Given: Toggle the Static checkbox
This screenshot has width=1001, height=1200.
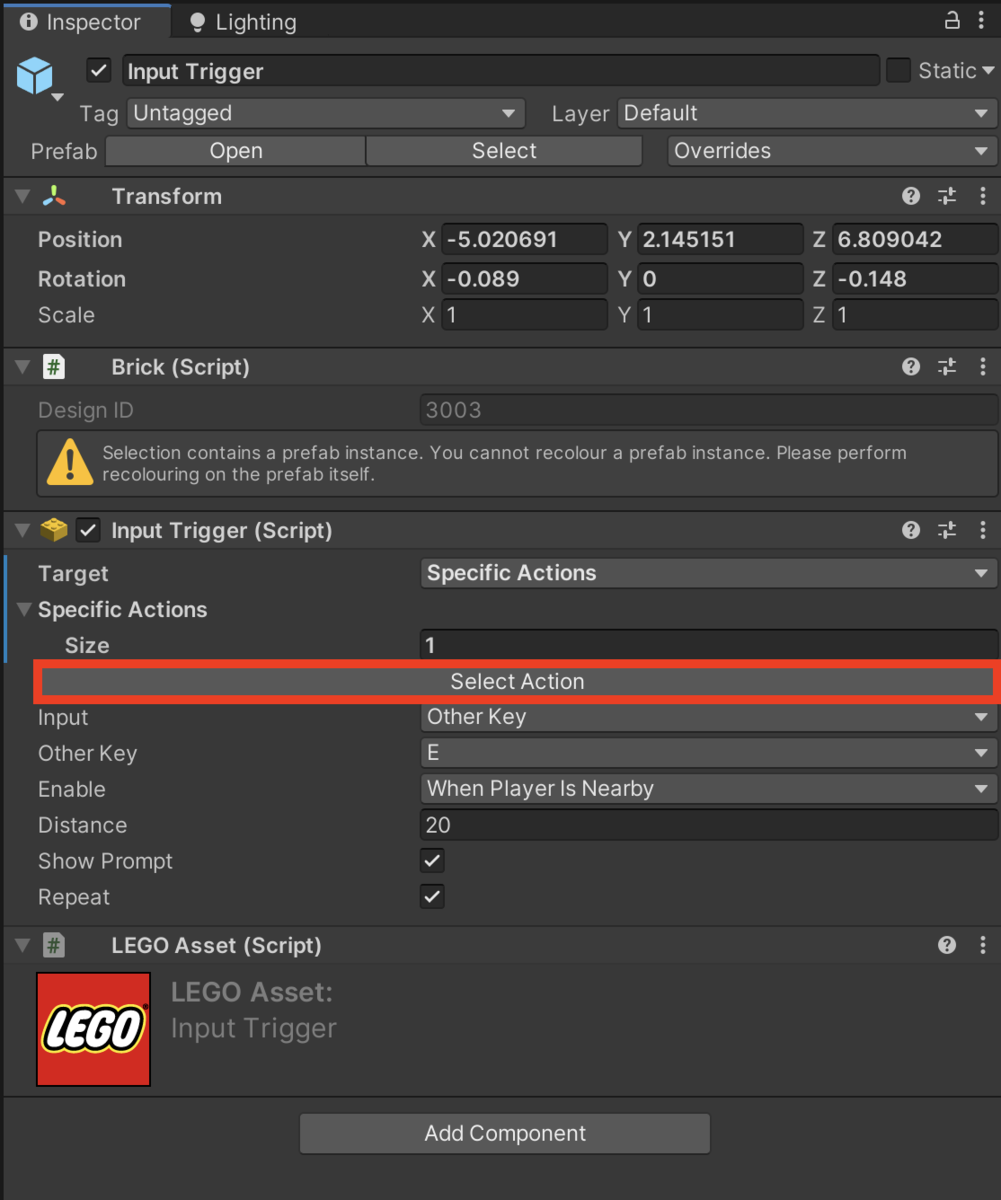Looking at the screenshot, I should 898,70.
